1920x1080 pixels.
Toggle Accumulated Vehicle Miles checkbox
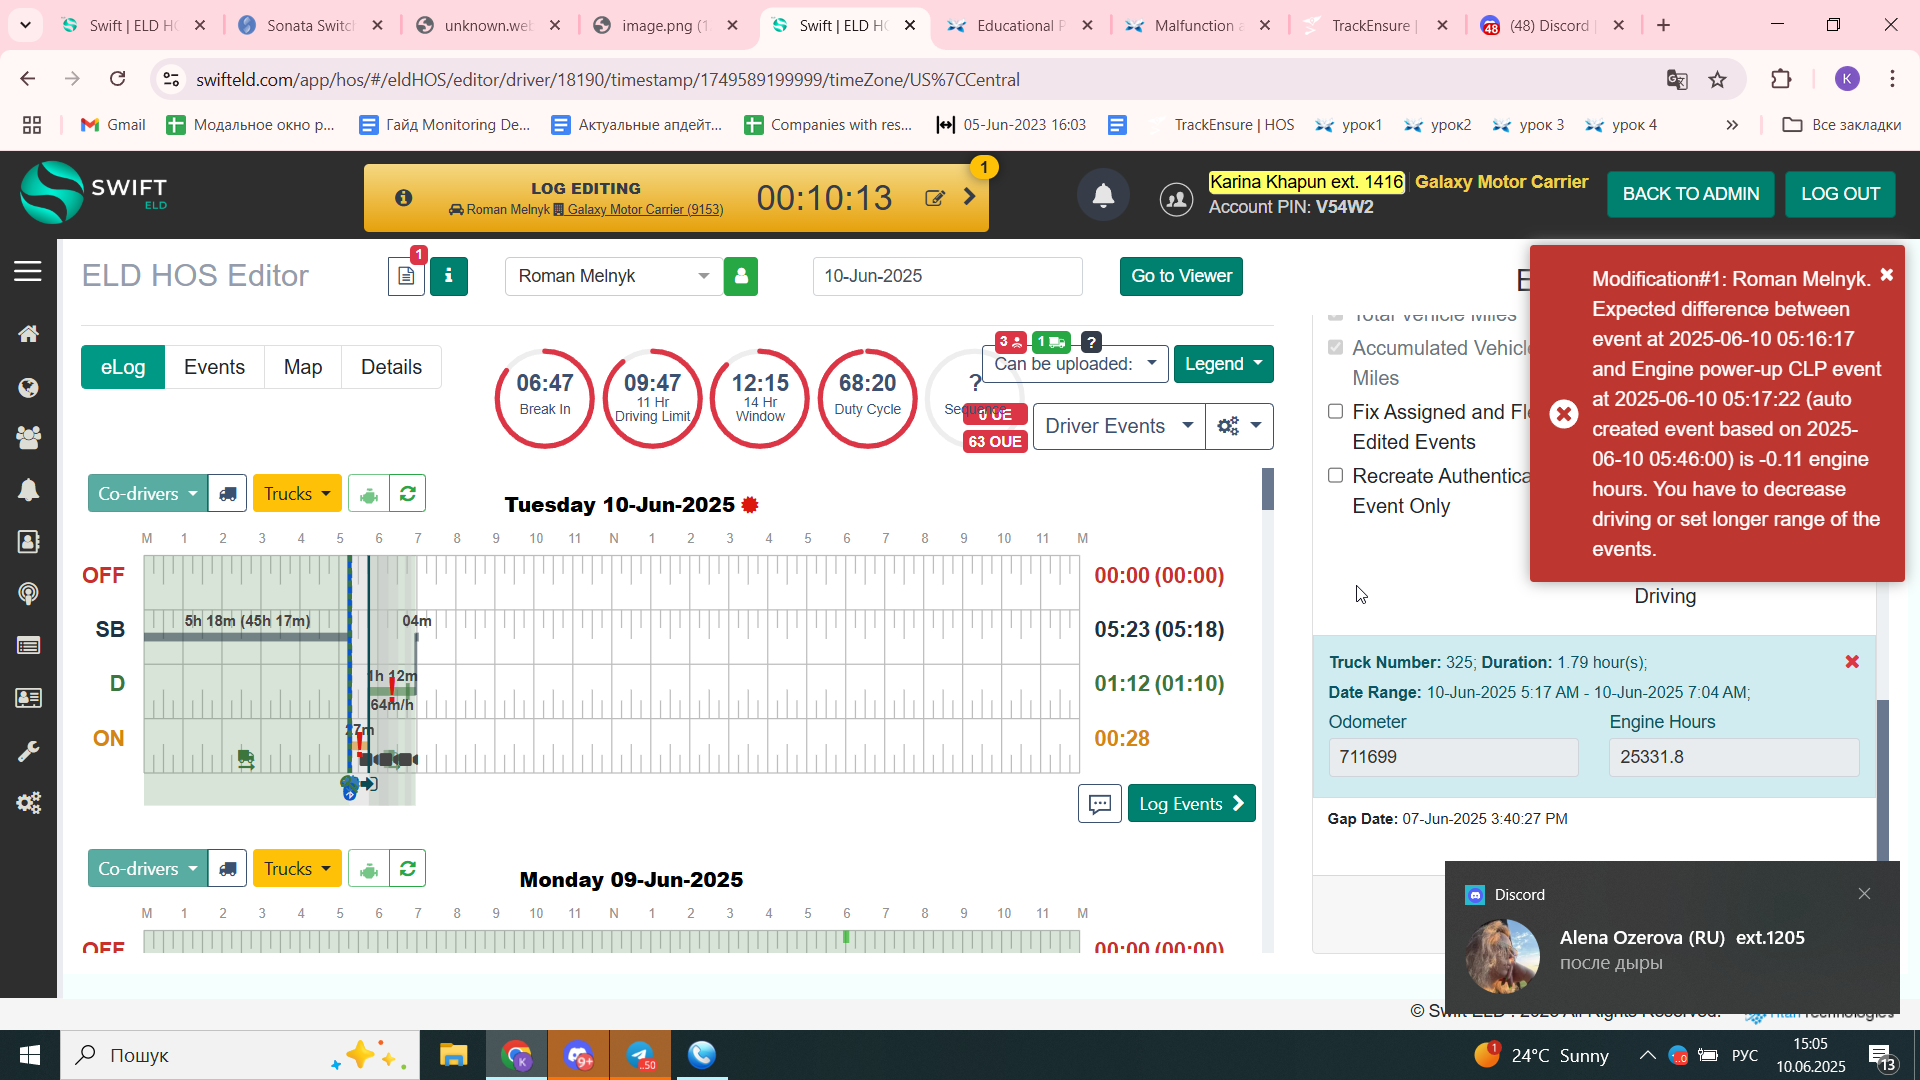point(1335,348)
